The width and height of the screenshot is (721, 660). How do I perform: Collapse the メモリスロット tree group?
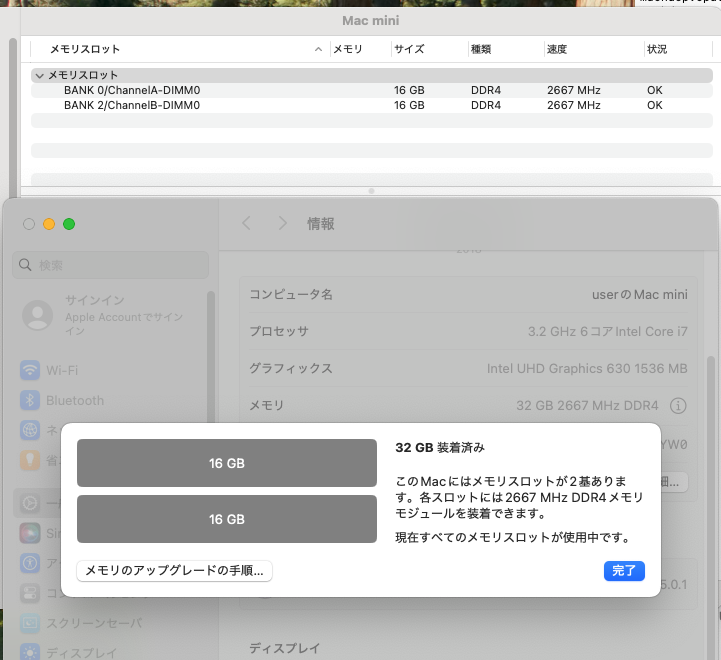coord(40,75)
